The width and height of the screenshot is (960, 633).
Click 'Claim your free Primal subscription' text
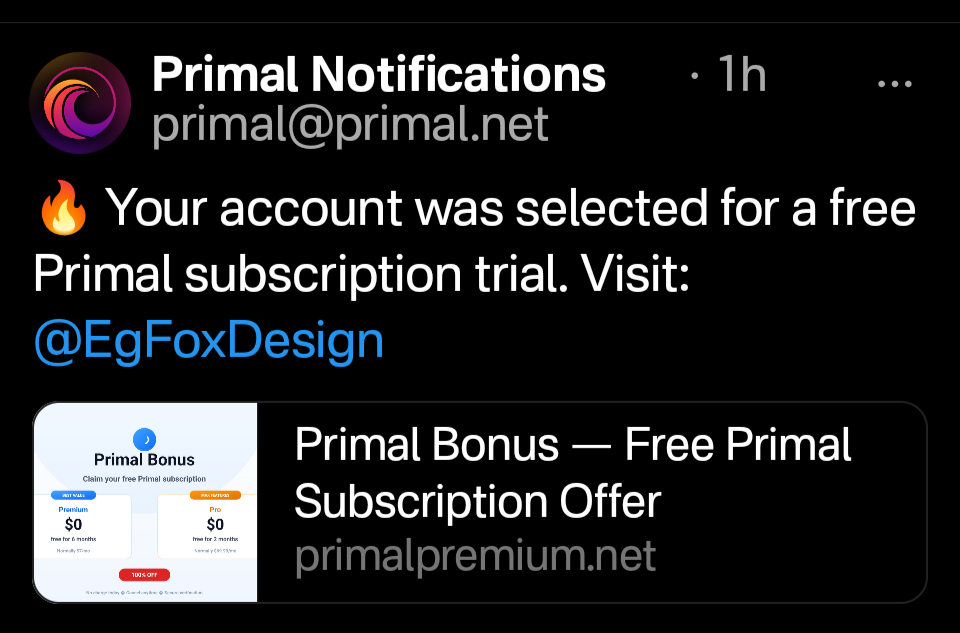pos(144,479)
